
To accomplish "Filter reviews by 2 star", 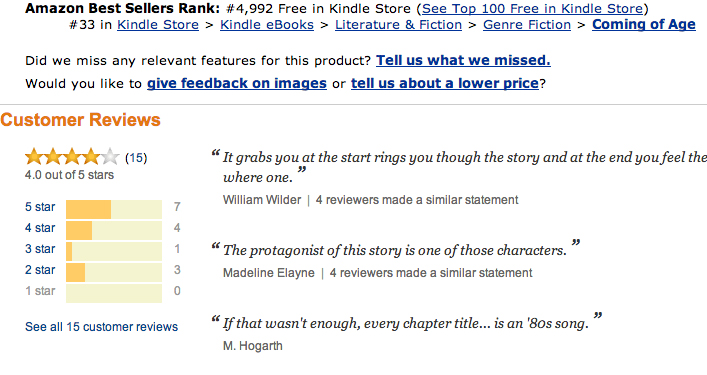I will 40,270.
